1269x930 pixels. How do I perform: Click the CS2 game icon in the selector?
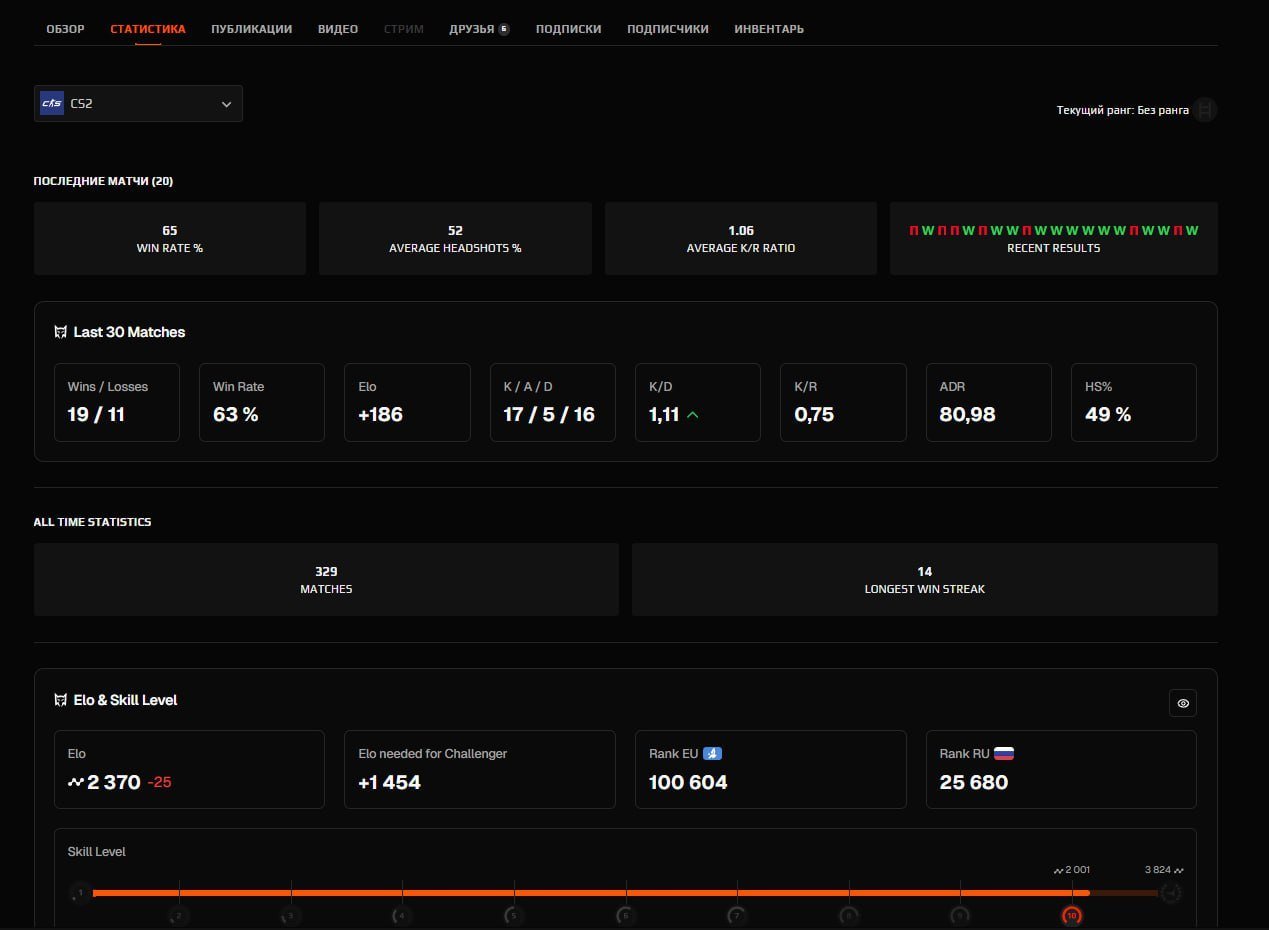tap(51, 103)
